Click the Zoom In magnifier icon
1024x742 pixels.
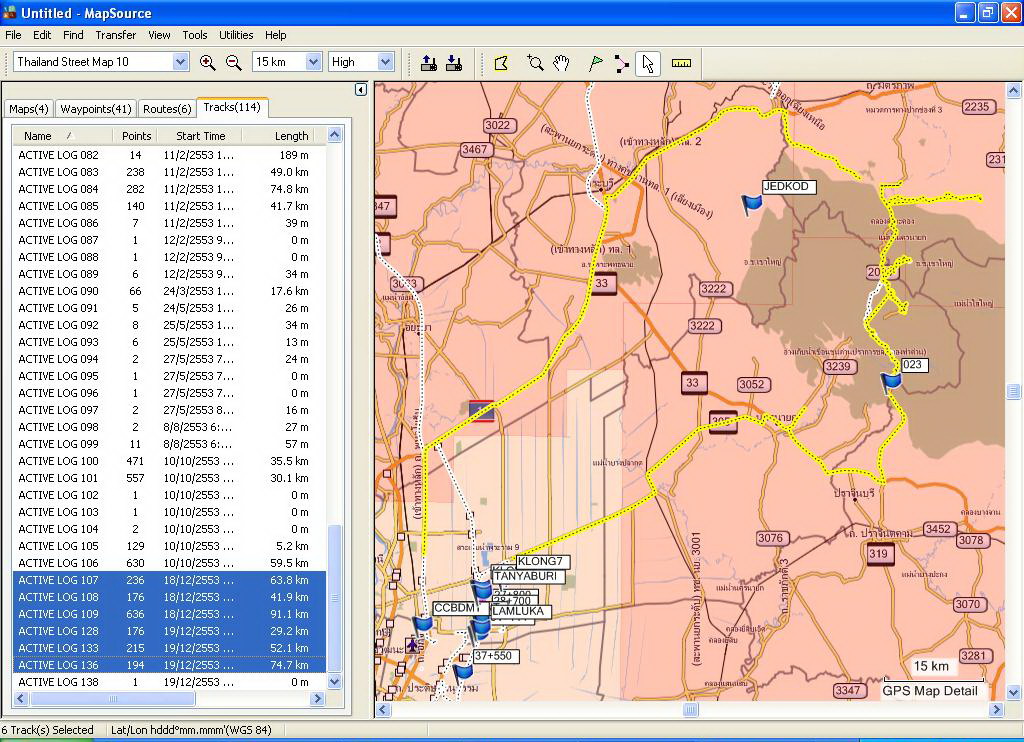coord(208,62)
